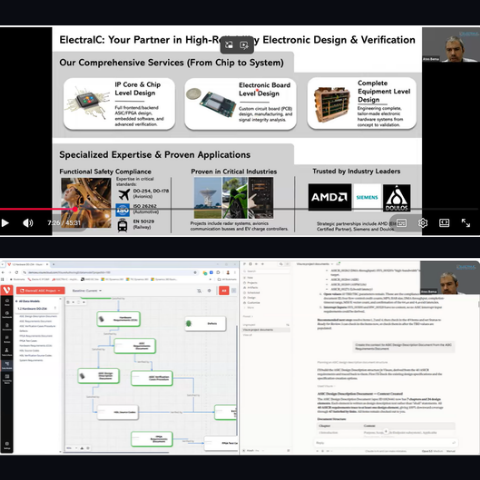The image size is (480, 480).
Task: Play the paused video
Action: 5,223
